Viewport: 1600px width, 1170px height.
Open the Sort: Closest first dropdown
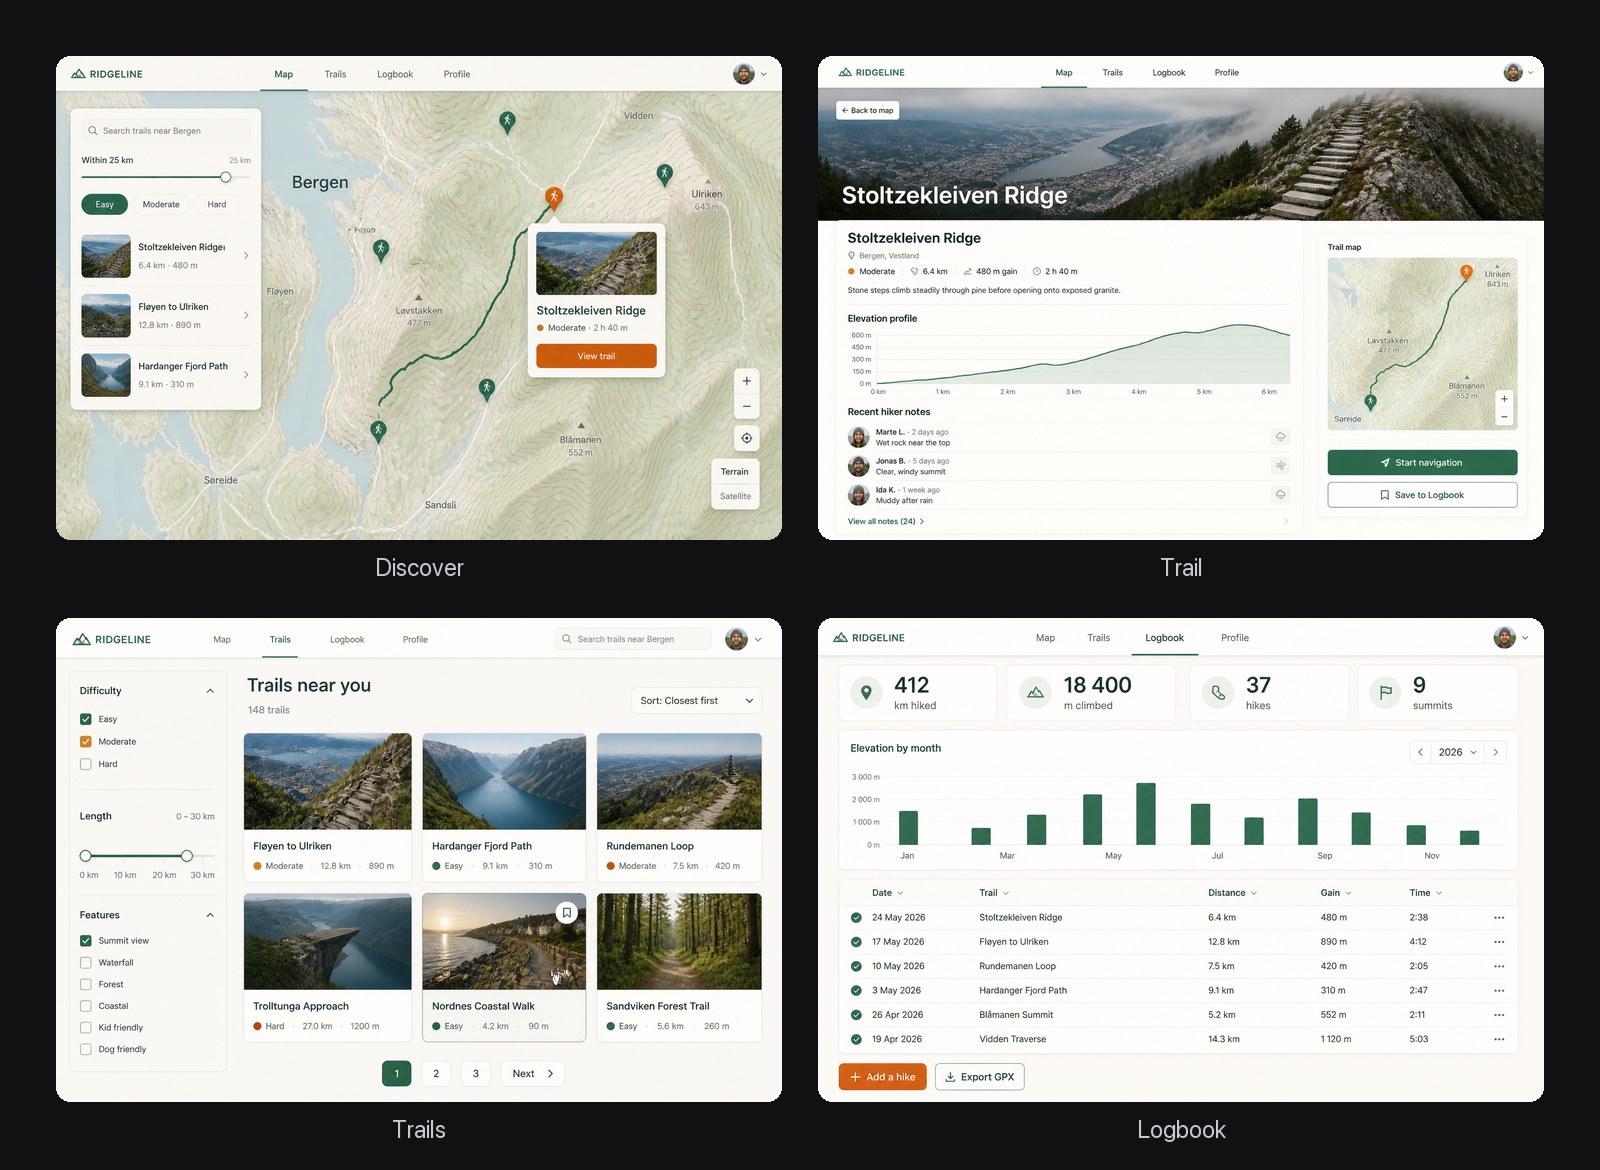(696, 701)
